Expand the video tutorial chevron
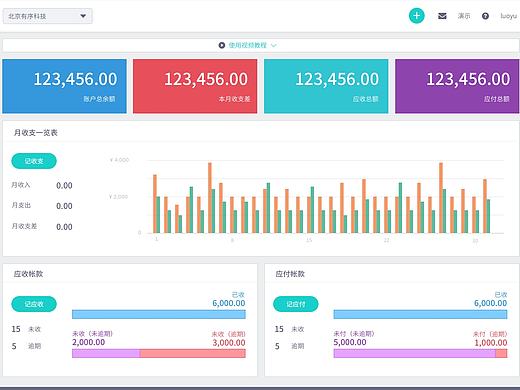 tap(274, 45)
